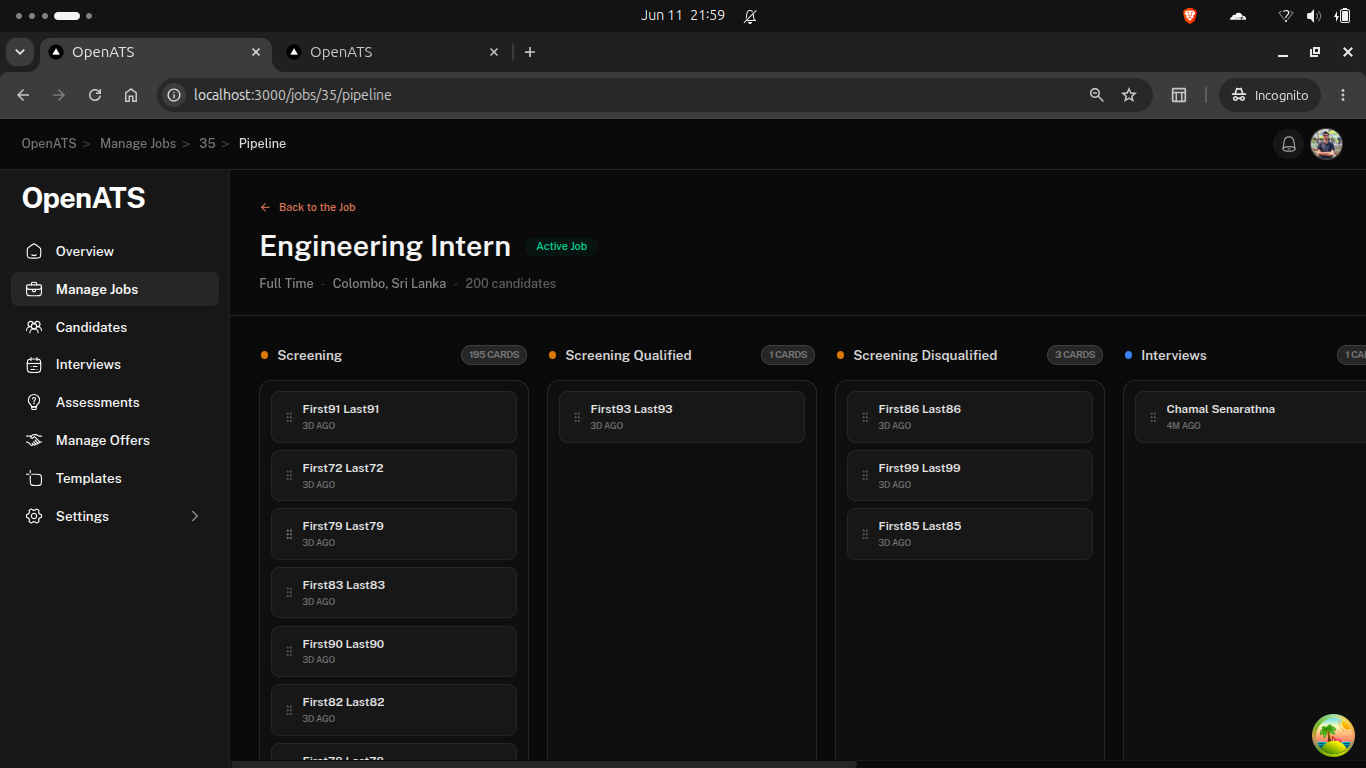Click the 35 breadcrumb link
The image size is (1366, 768).
click(x=207, y=144)
